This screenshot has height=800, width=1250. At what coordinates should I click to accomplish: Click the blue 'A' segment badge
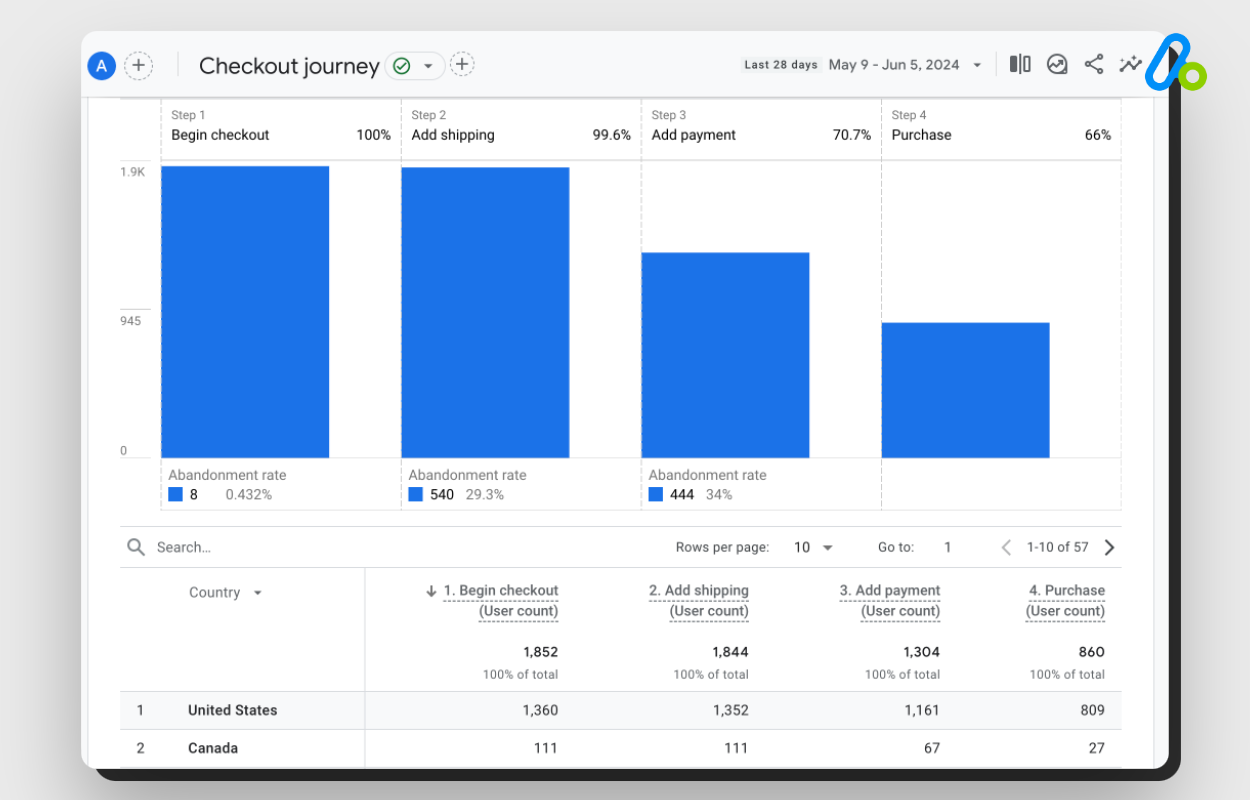(102, 66)
